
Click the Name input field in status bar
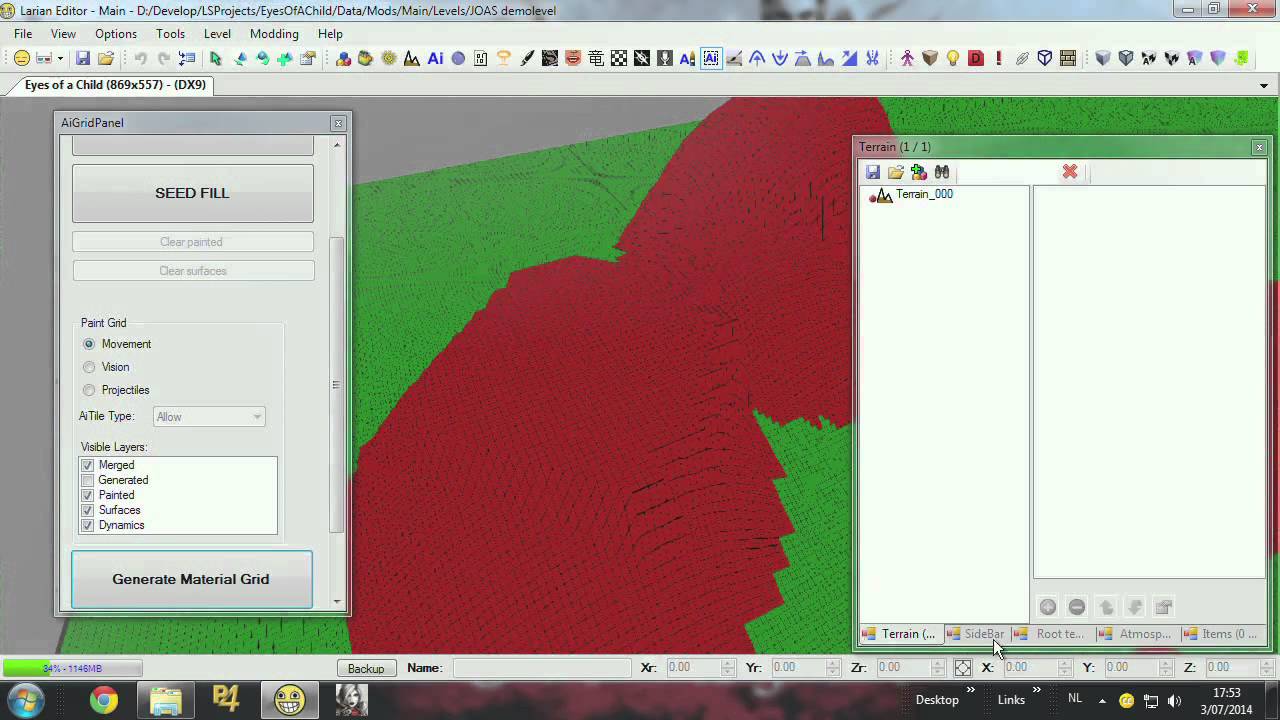(x=543, y=668)
